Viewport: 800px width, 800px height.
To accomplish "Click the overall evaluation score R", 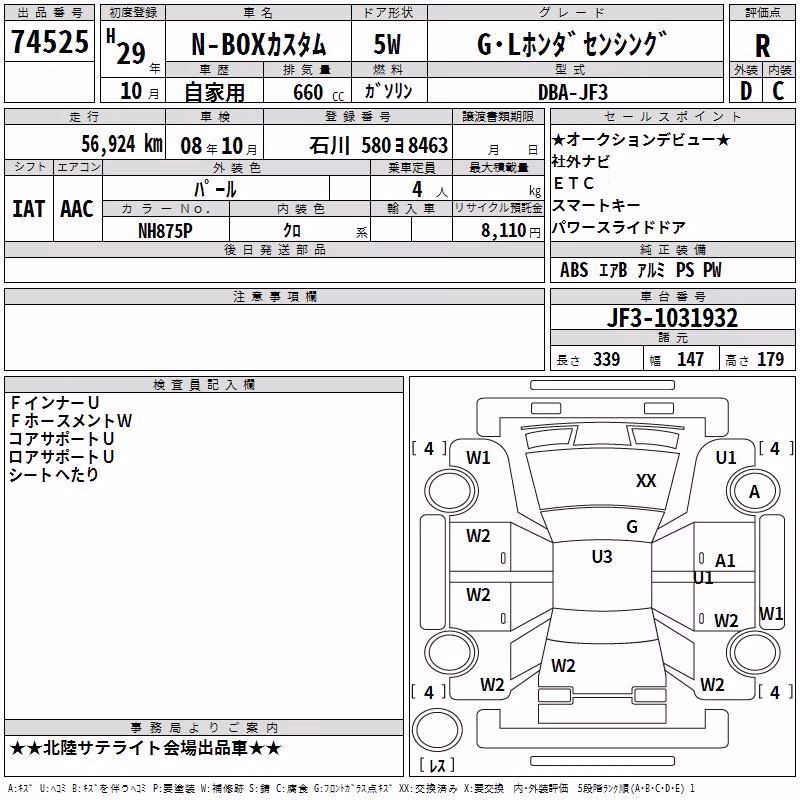I will click(762, 46).
